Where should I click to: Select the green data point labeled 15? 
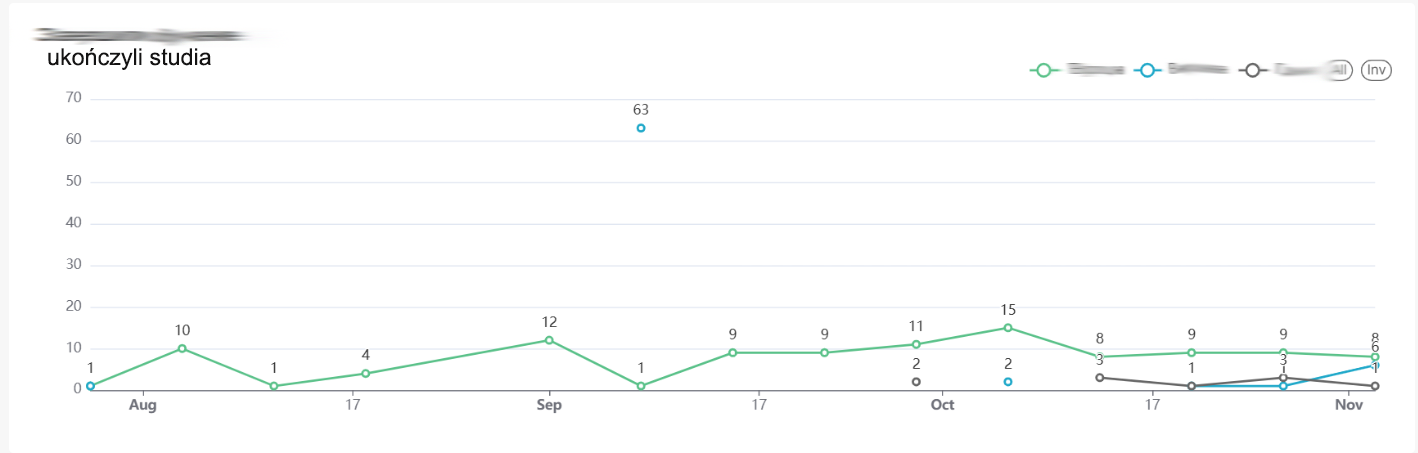click(1008, 327)
